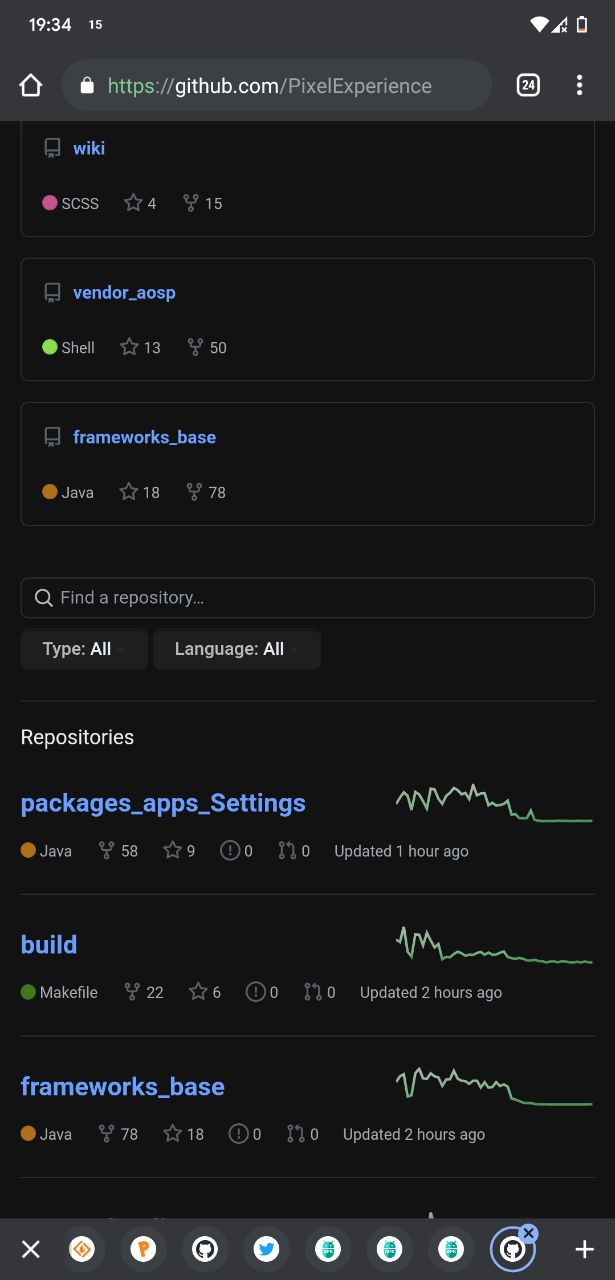This screenshot has width=615, height=1280.
Task: Close the active GitHub tab via the blue X badge
Action: point(529,1233)
